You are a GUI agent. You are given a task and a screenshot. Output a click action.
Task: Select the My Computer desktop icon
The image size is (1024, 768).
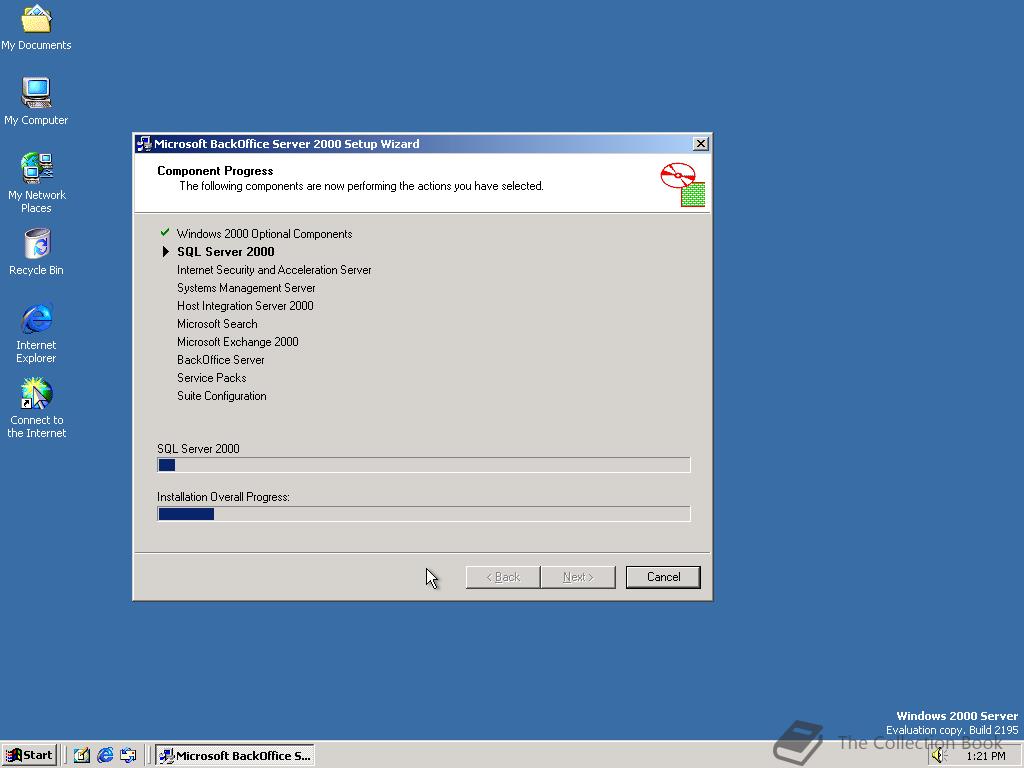coord(36,101)
